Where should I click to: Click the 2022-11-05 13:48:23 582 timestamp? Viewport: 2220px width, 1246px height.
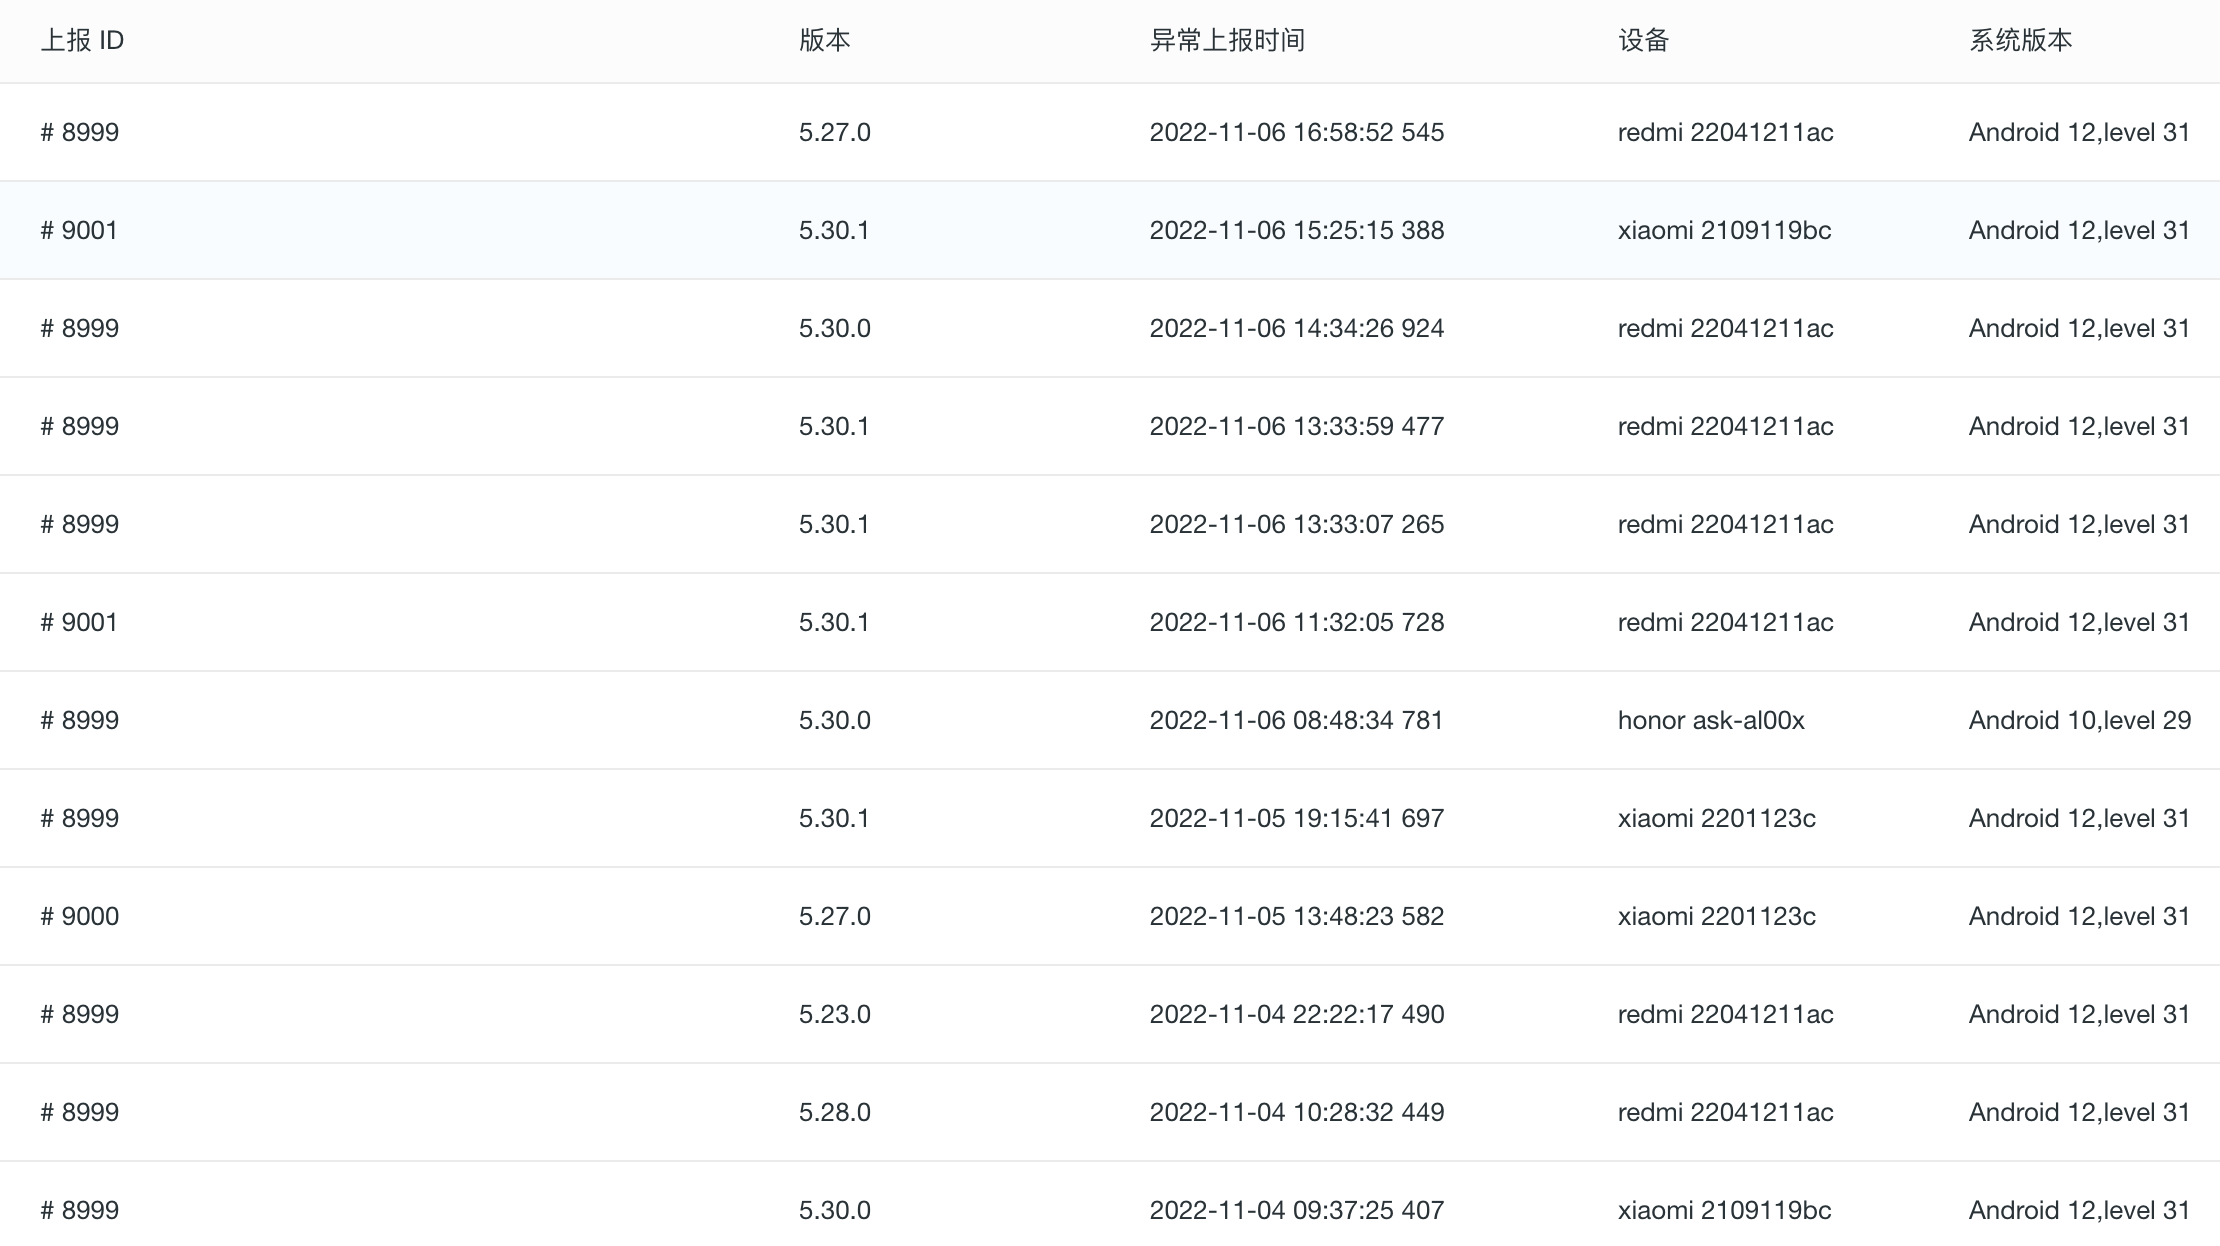coord(1296,916)
